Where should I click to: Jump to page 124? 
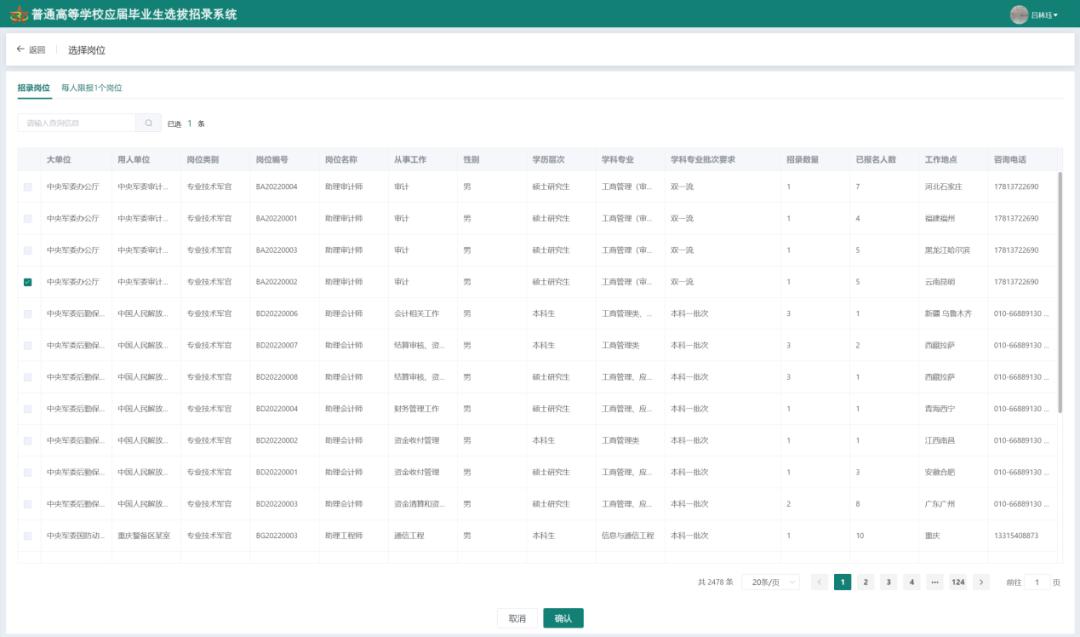958,582
